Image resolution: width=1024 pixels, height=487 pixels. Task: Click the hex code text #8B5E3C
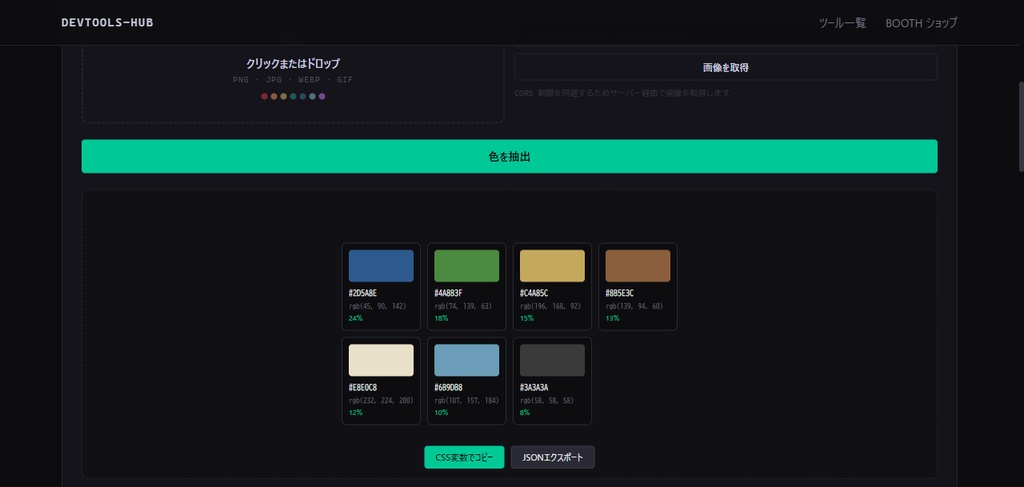[x=619, y=293]
